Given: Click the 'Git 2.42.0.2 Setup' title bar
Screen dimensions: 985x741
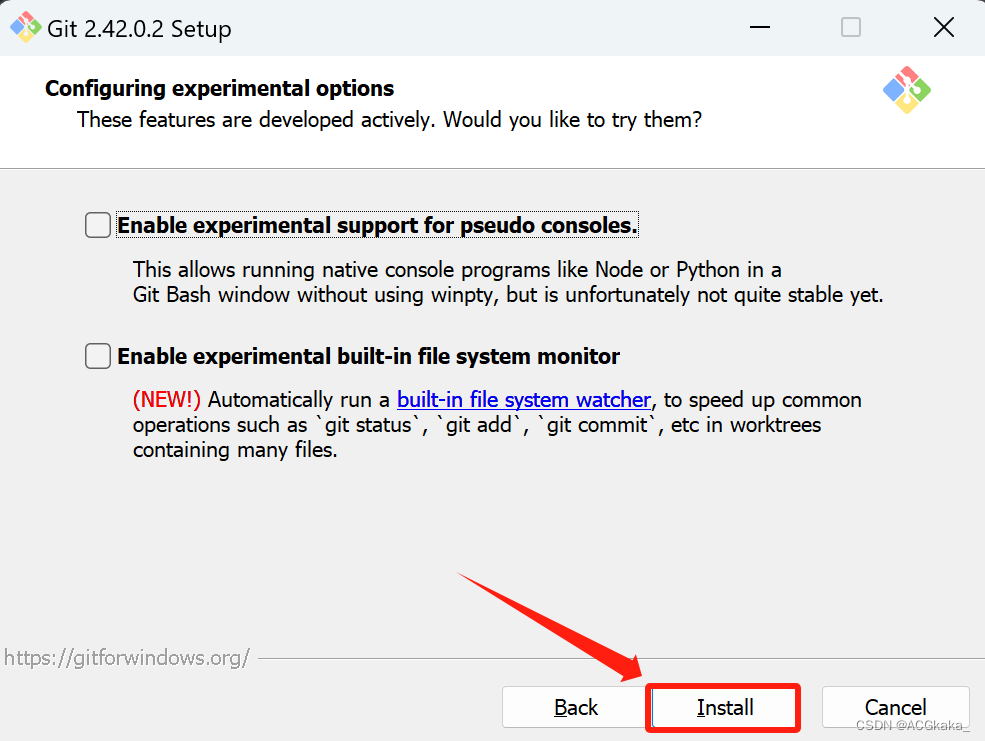Looking at the screenshot, I should tap(139, 29).
